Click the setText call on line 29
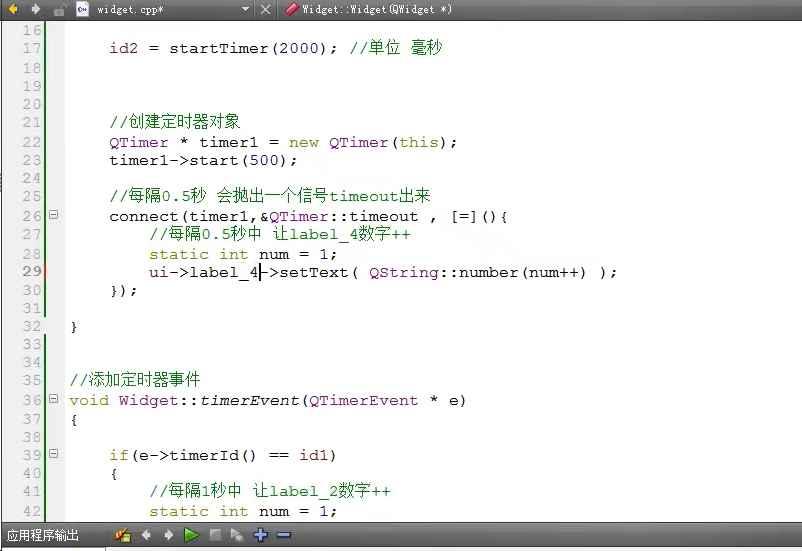 point(314,272)
